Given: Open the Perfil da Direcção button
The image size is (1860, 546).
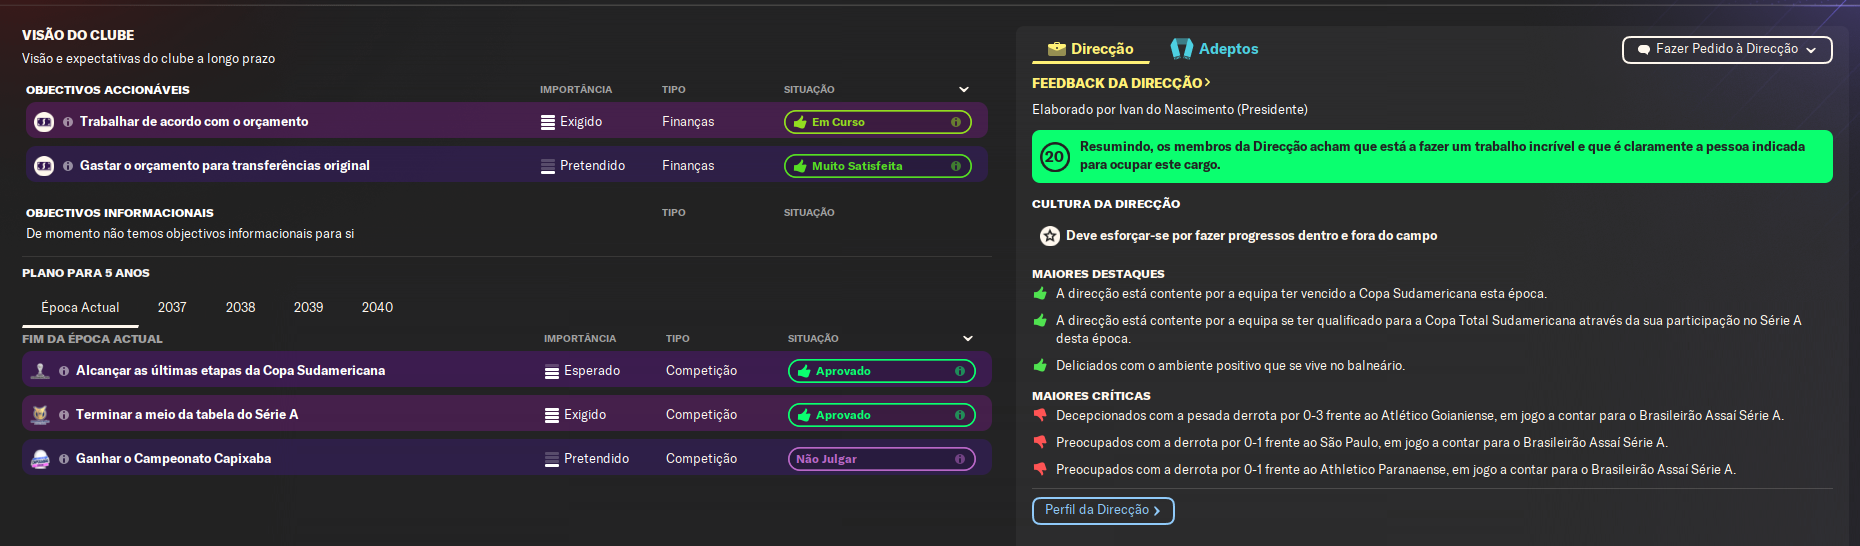Looking at the screenshot, I should coord(1102,510).
